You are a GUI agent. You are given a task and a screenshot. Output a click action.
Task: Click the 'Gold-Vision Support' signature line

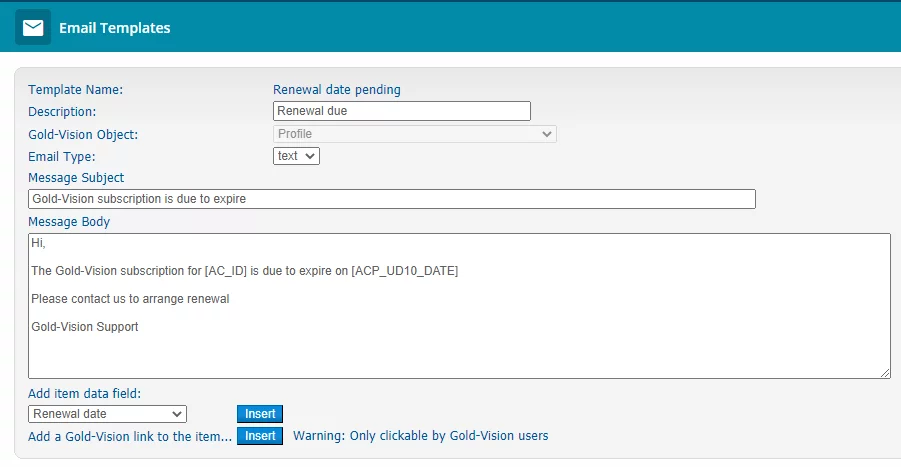[85, 327]
